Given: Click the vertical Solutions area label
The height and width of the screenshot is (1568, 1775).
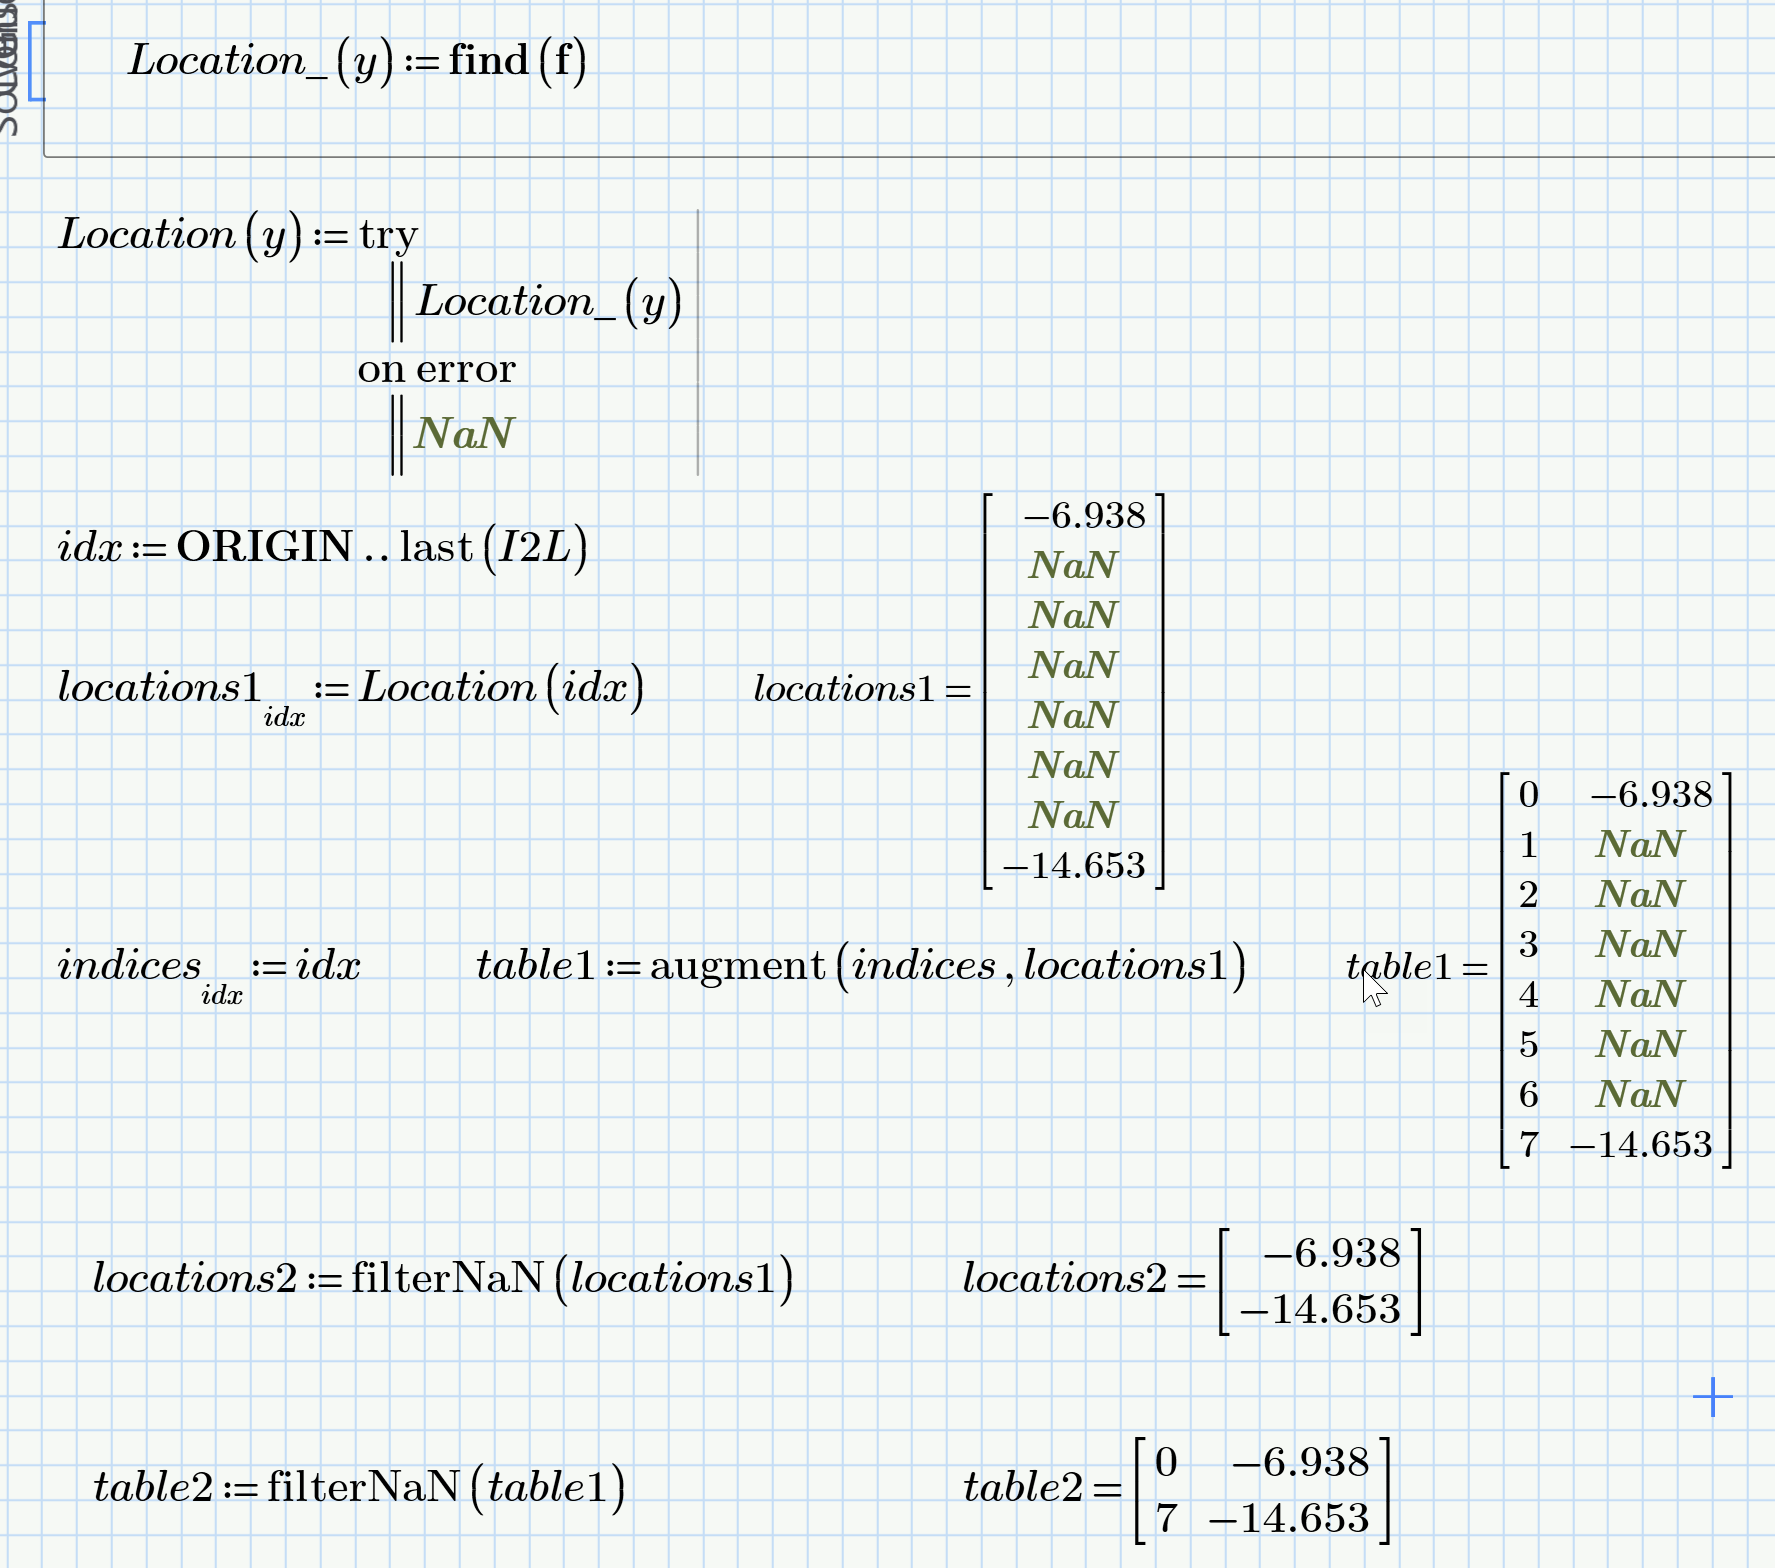Looking at the screenshot, I should coord(10,60).
